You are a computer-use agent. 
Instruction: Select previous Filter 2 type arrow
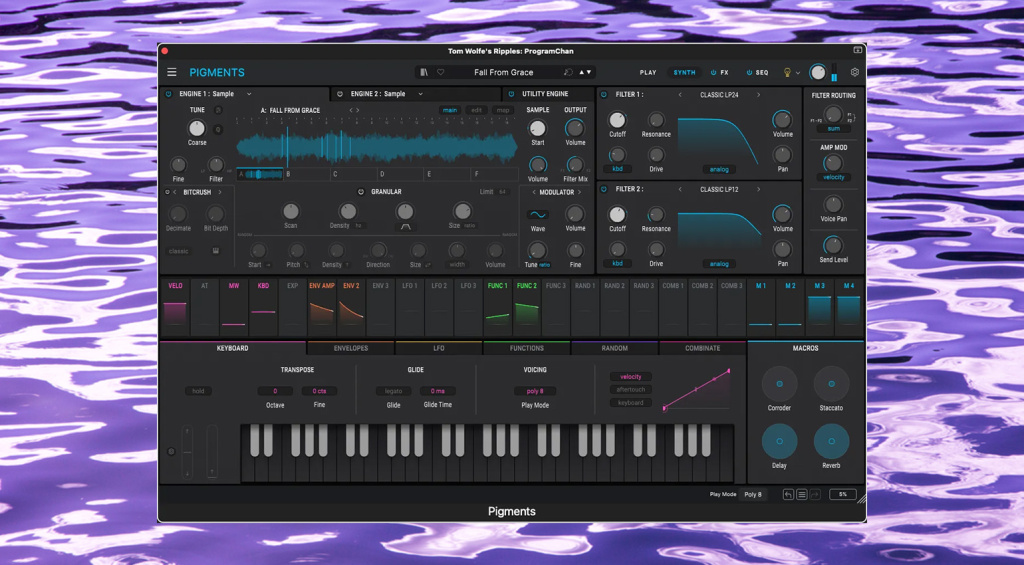tap(680, 189)
